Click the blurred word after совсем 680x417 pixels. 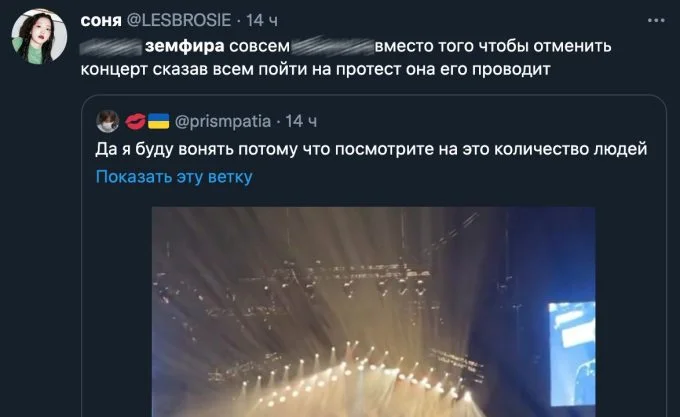pyautogui.click(x=333, y=46)
